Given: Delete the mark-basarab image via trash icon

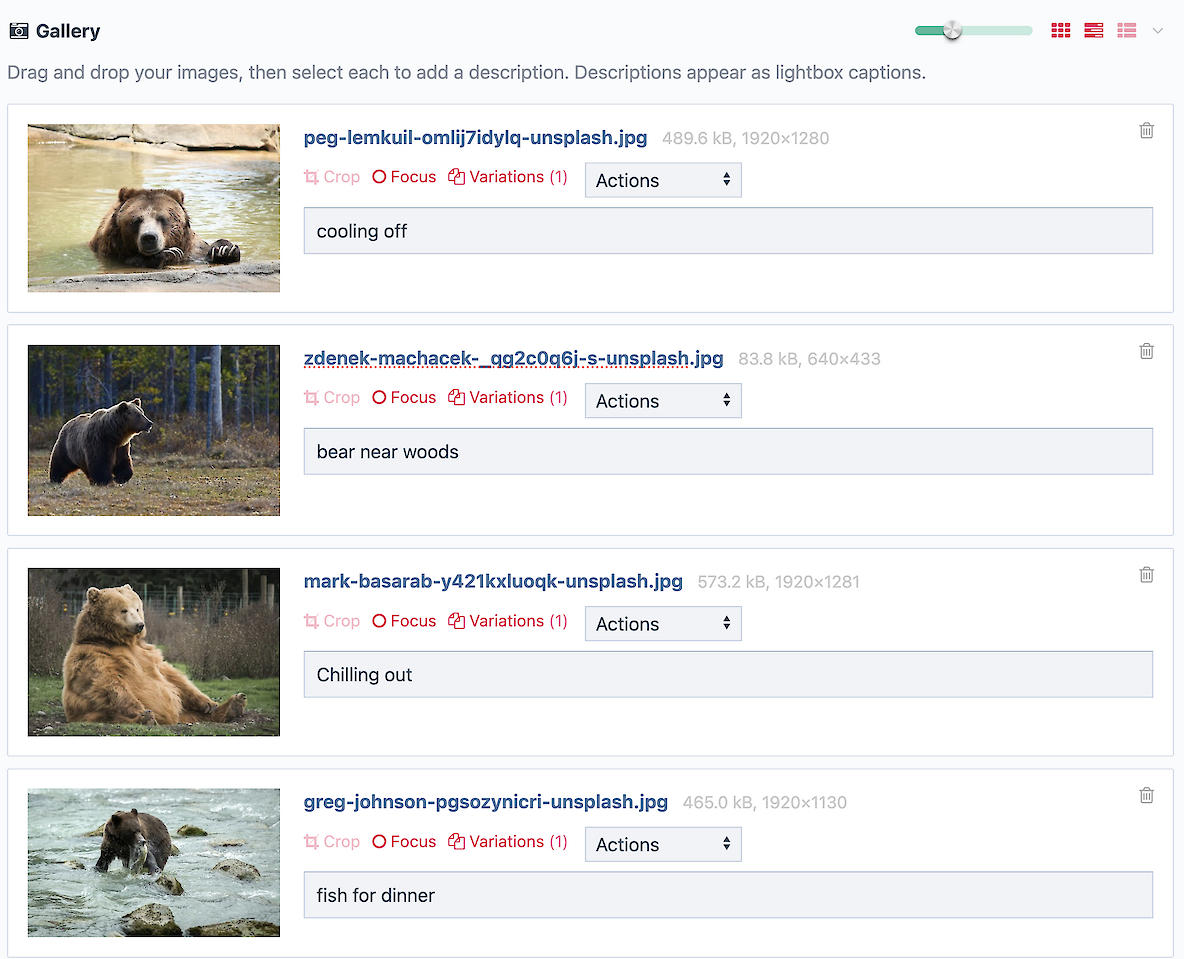Looking at the screenshot, I should (x=1146, y=575).
